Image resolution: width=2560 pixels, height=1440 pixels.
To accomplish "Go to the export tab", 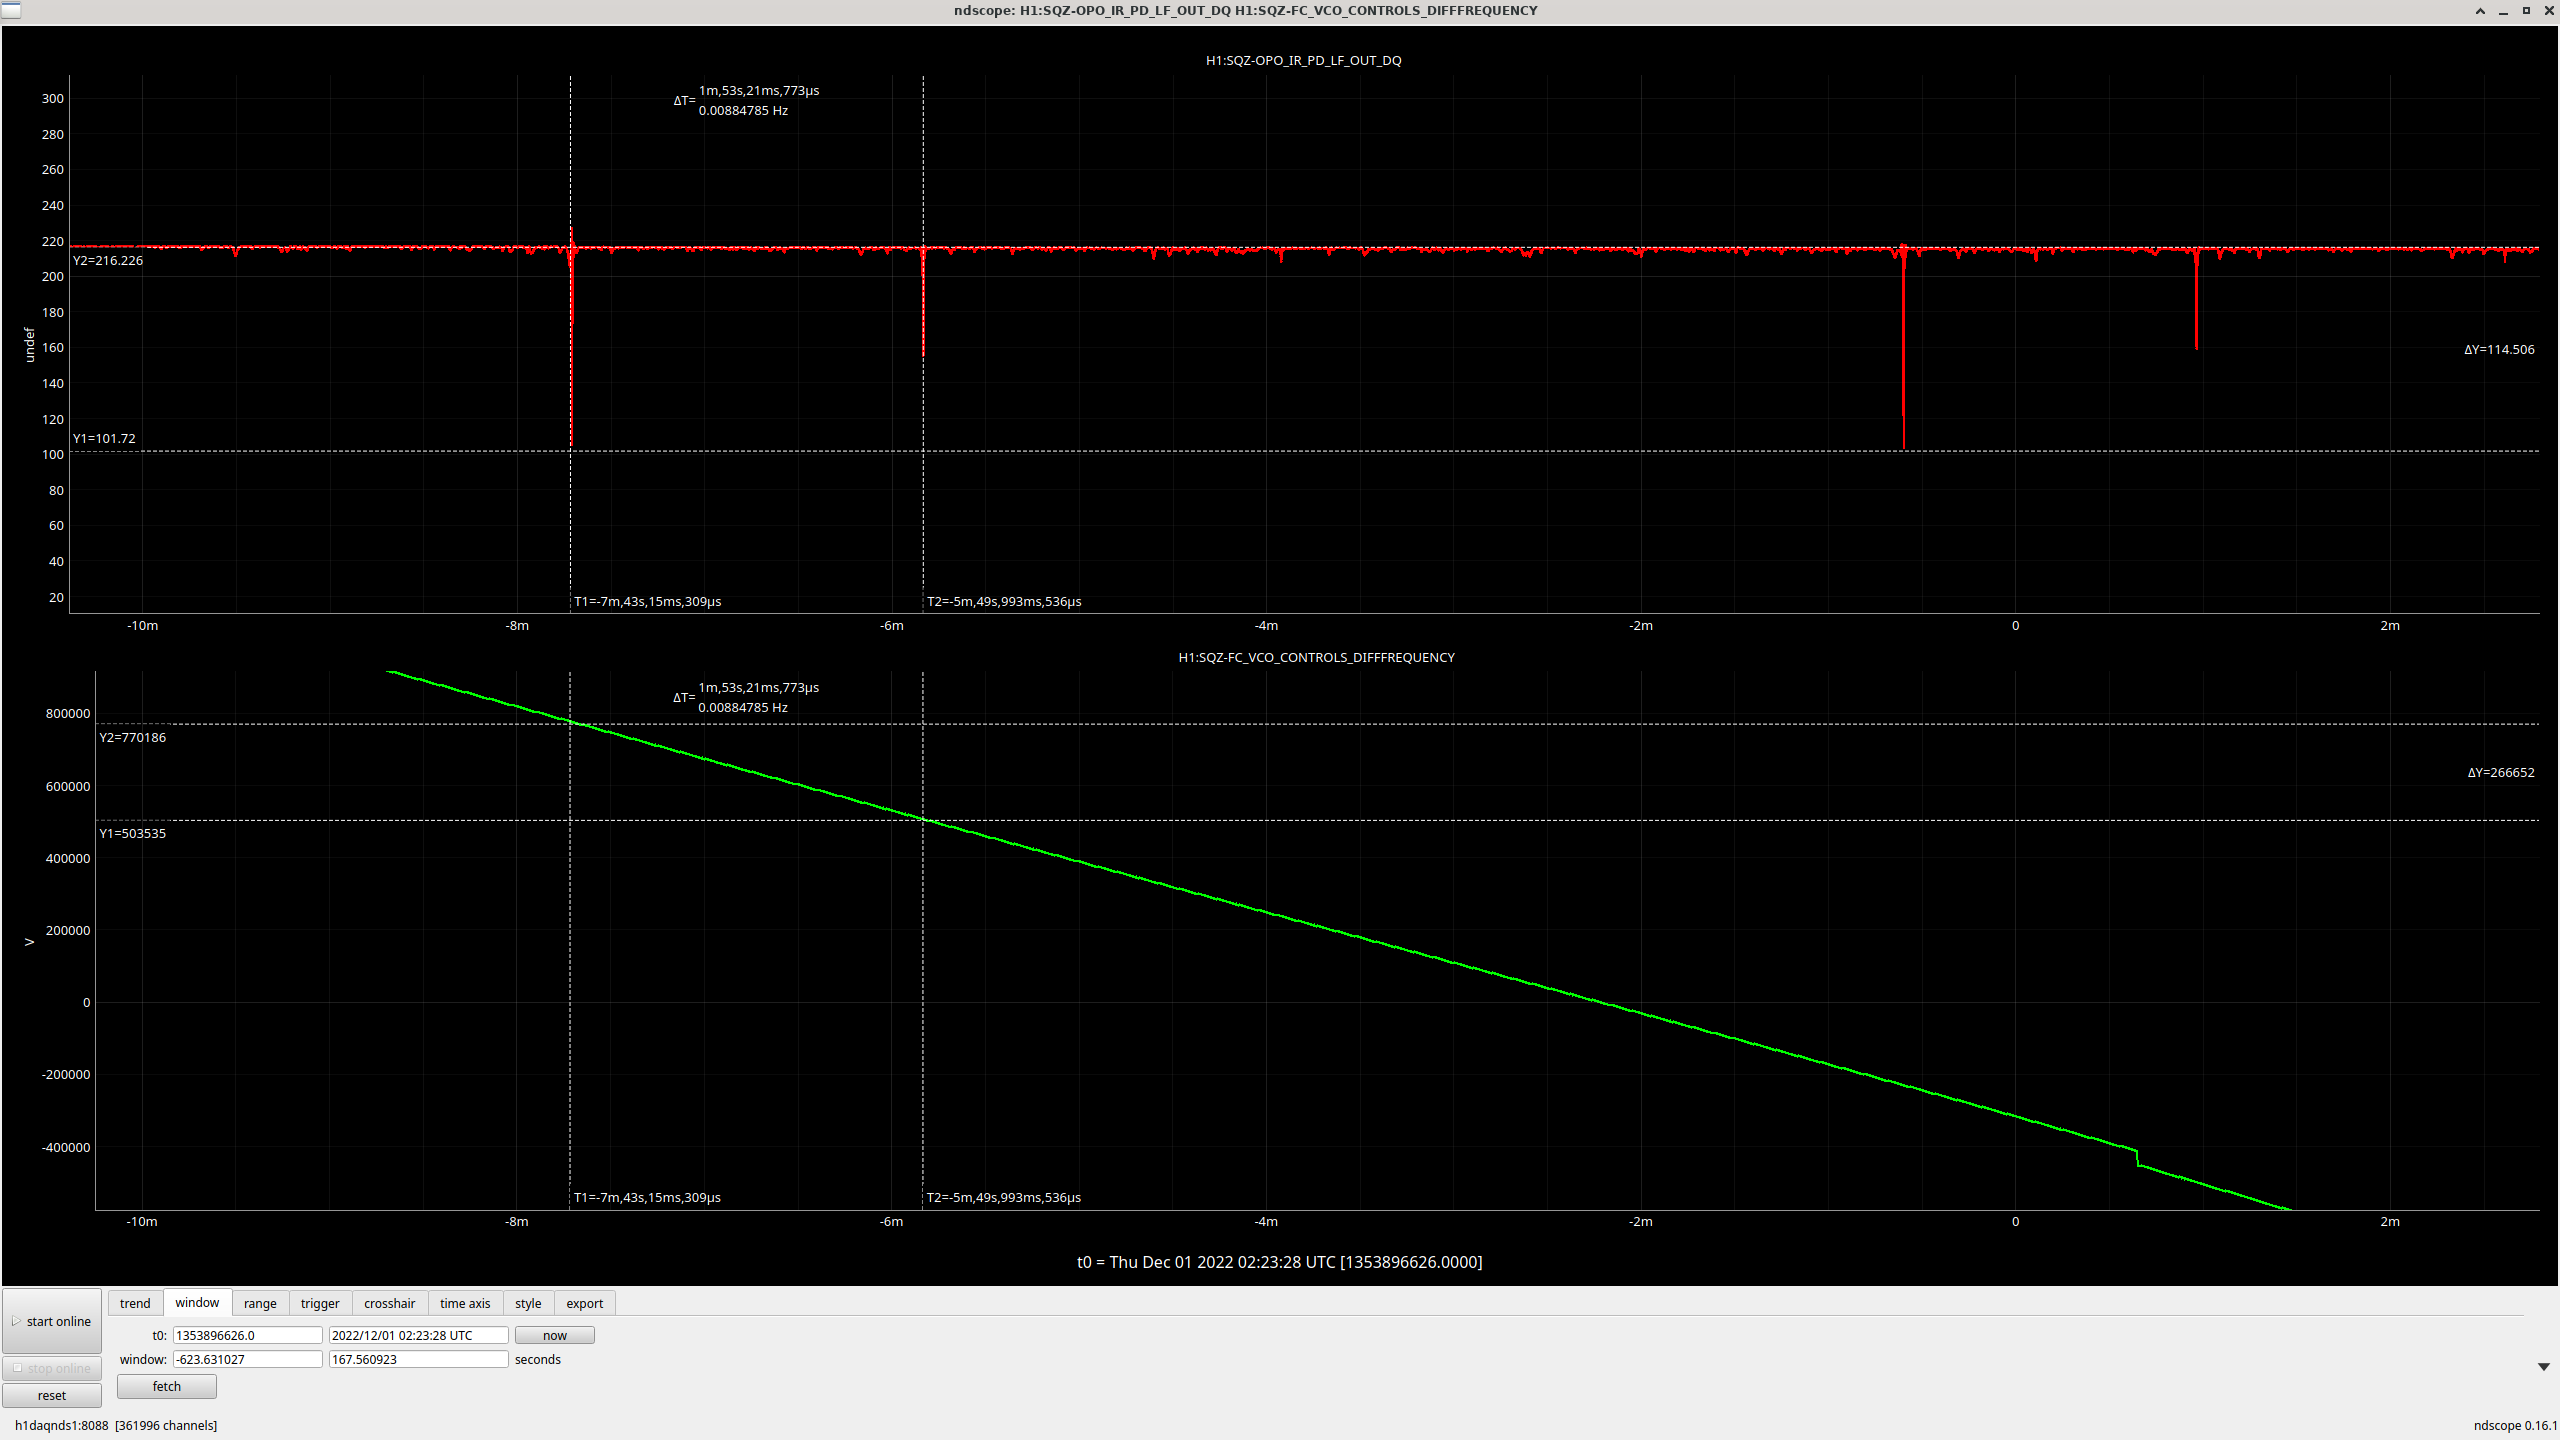I will coord(584,1303).
